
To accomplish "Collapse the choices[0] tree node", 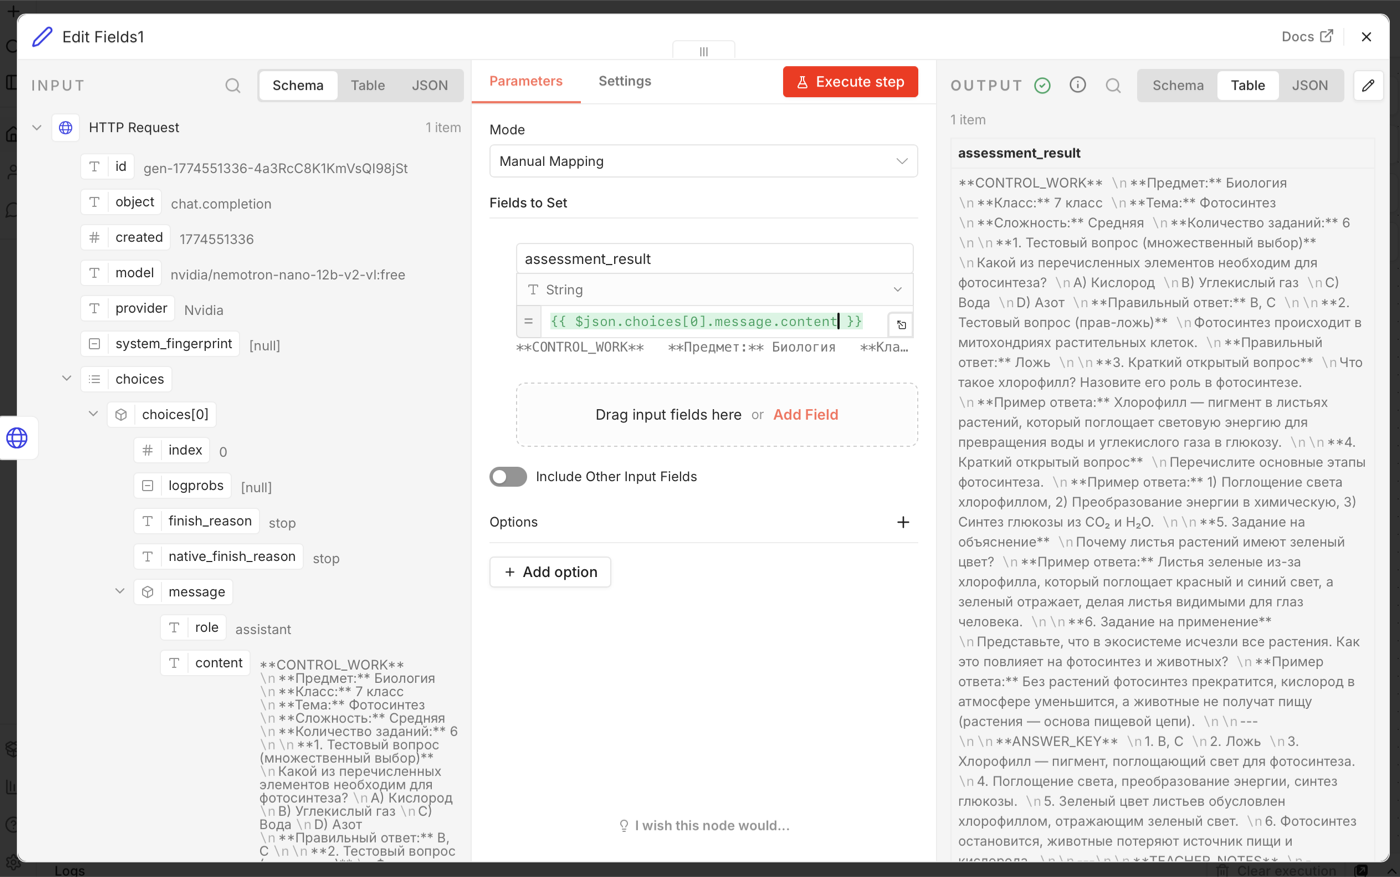I will [x=93, y=414].
